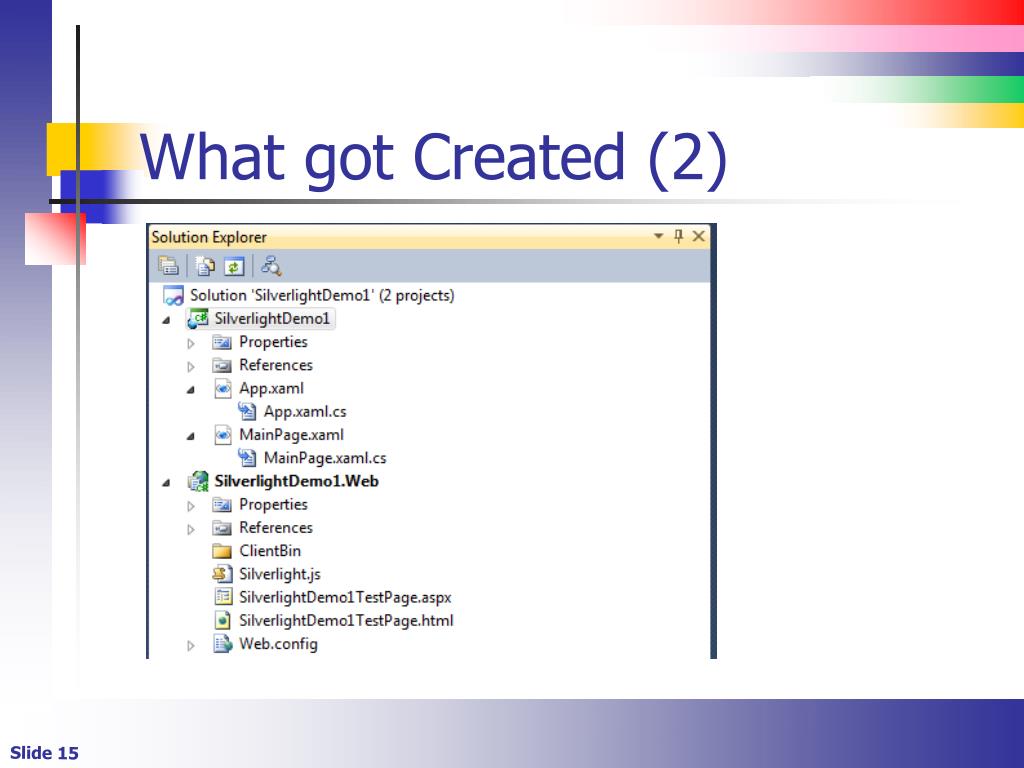Select References under SilverlightDemo1.Web

click(x=276, y=528)
